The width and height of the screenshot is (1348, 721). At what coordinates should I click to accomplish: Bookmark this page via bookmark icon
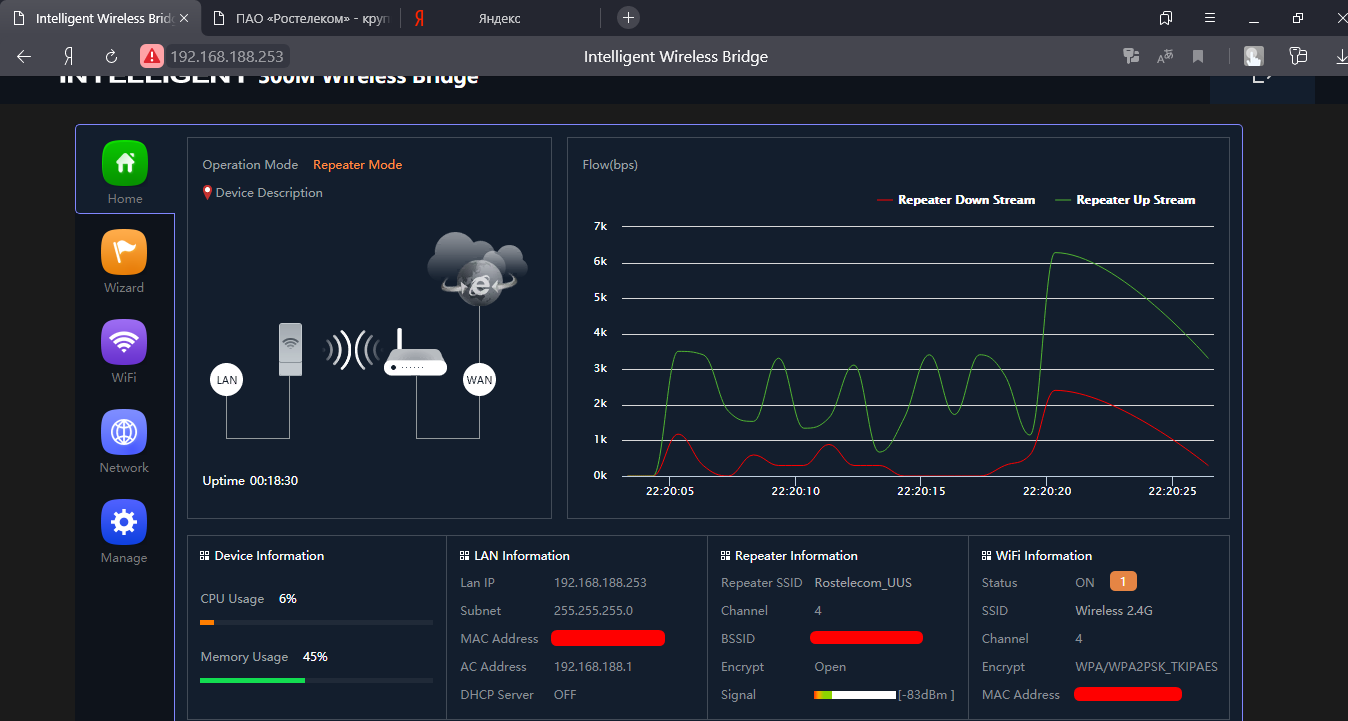coord(1198,57)
